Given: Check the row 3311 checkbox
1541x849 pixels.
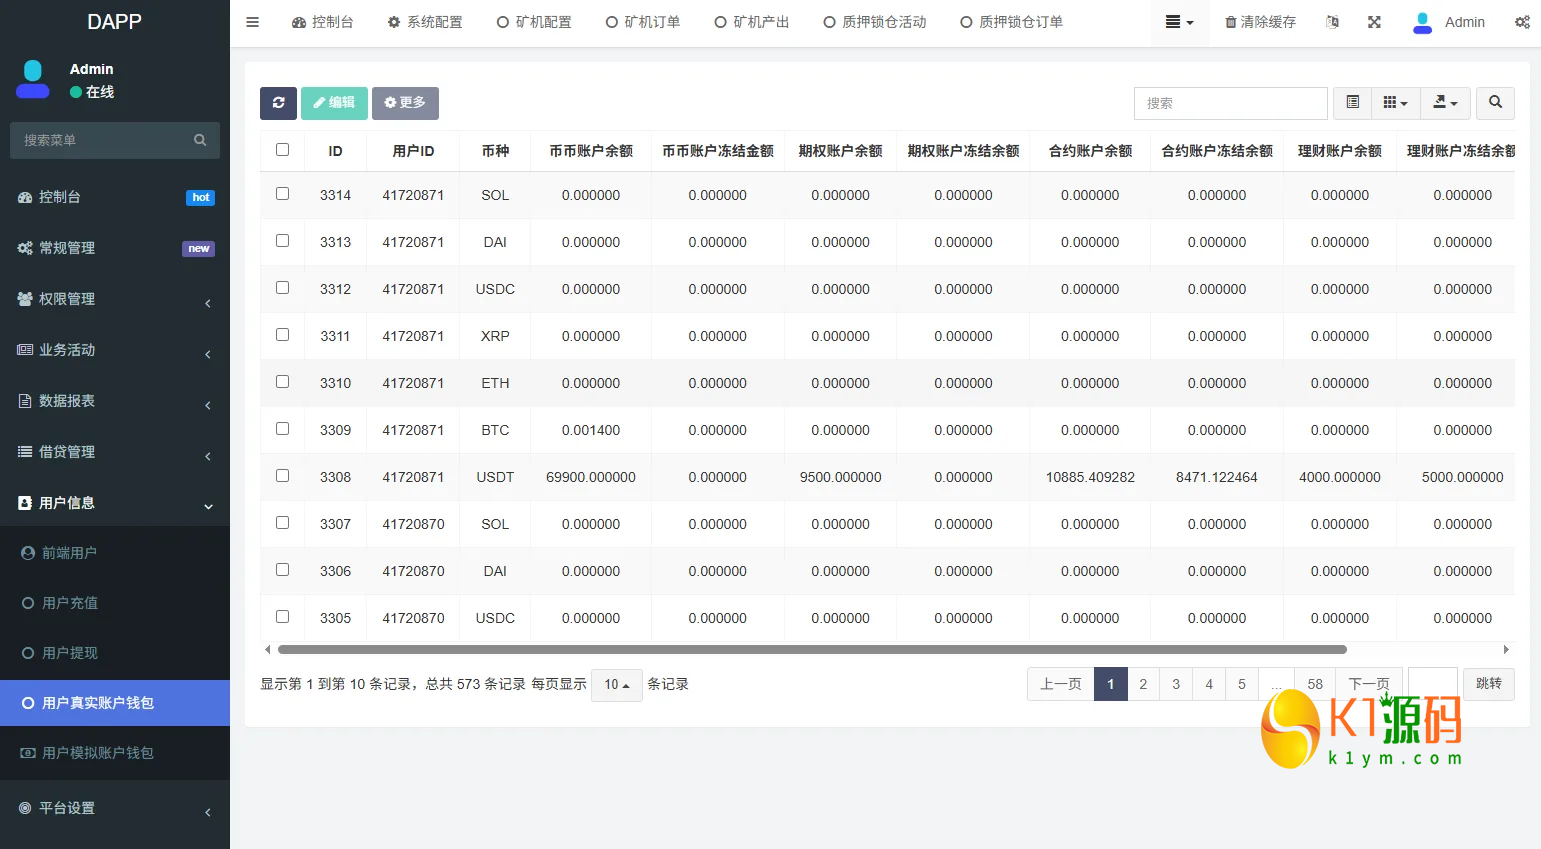Looking at the screenshot, I should pos(282,335).
